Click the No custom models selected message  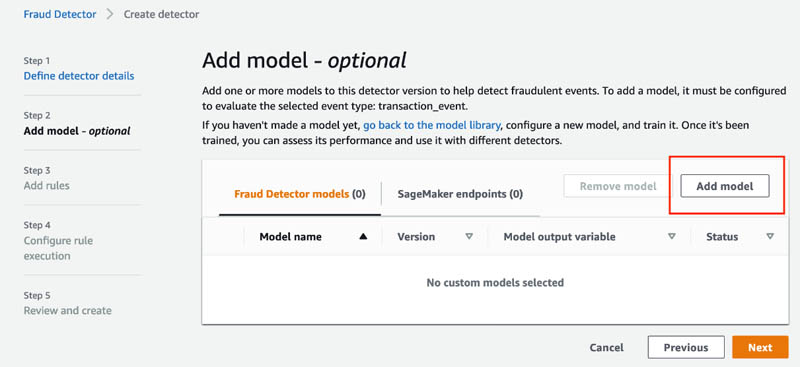point(495,282)
